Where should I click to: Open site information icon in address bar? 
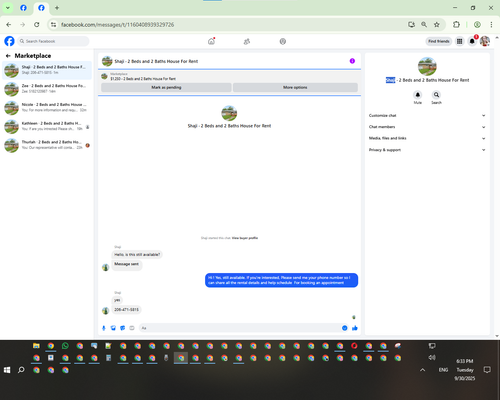(x=53, y=24)
